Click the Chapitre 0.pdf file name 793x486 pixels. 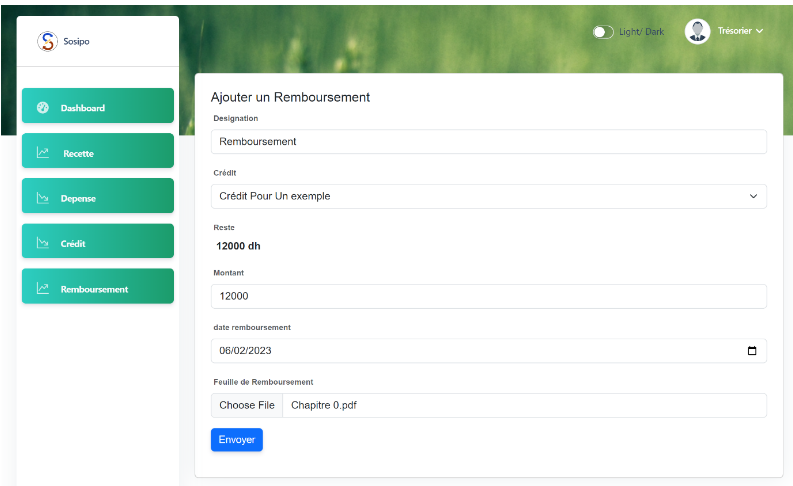coord(324,405)
